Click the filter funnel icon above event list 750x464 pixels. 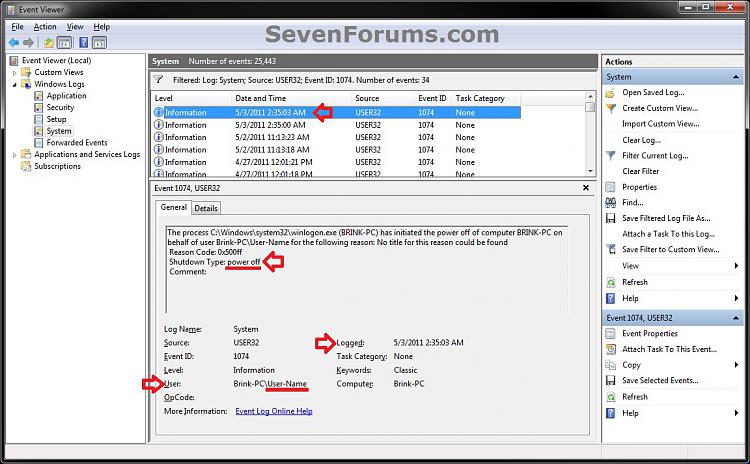(158, 80)
